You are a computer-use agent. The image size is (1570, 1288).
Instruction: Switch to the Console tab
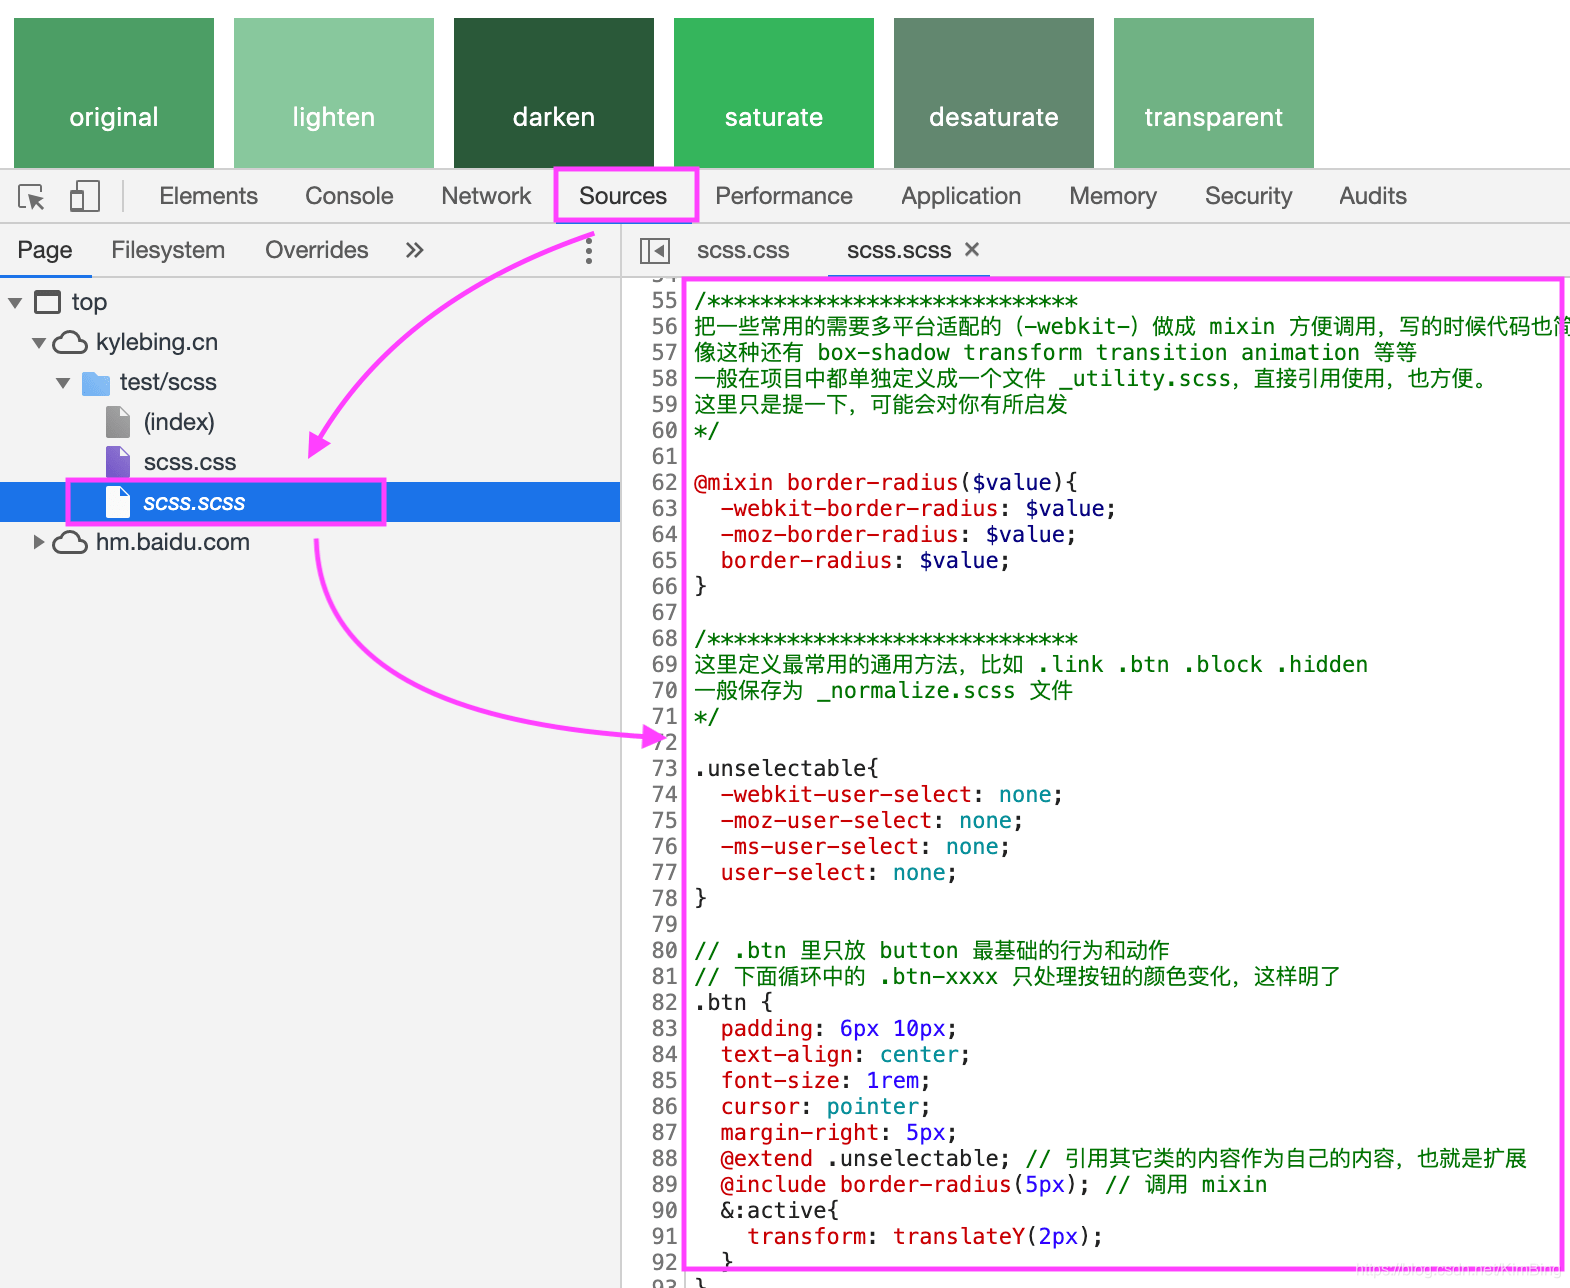(x=349, y=196)
